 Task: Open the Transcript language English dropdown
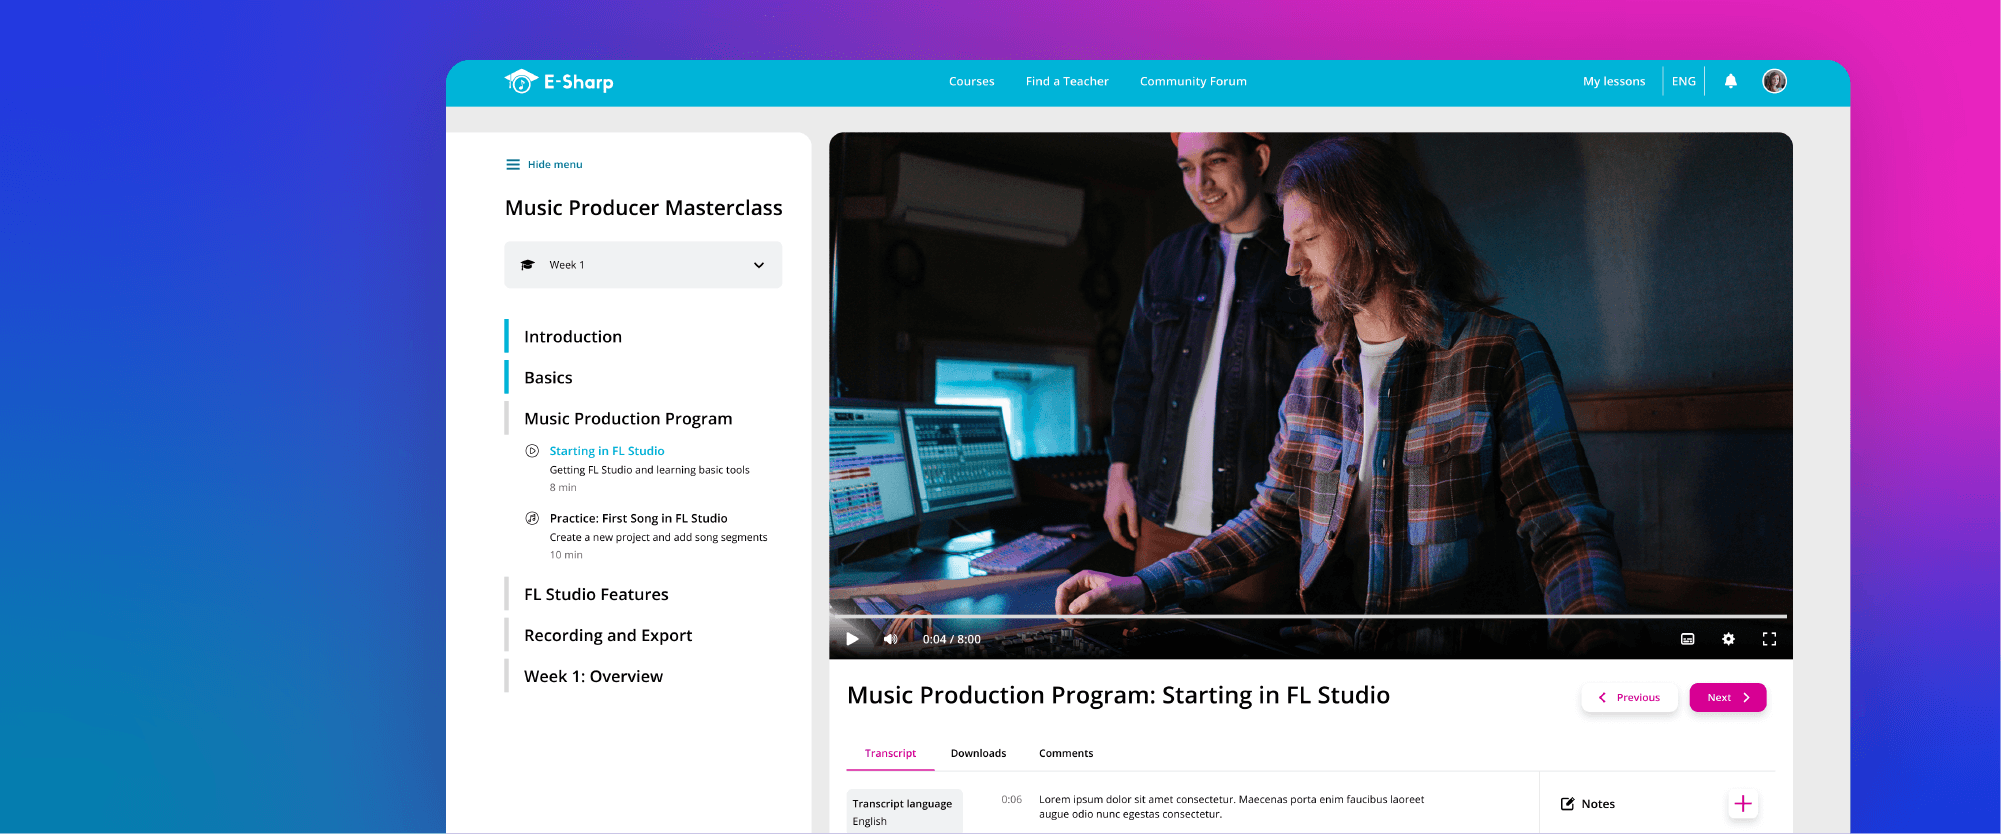(x=904, y=812)
